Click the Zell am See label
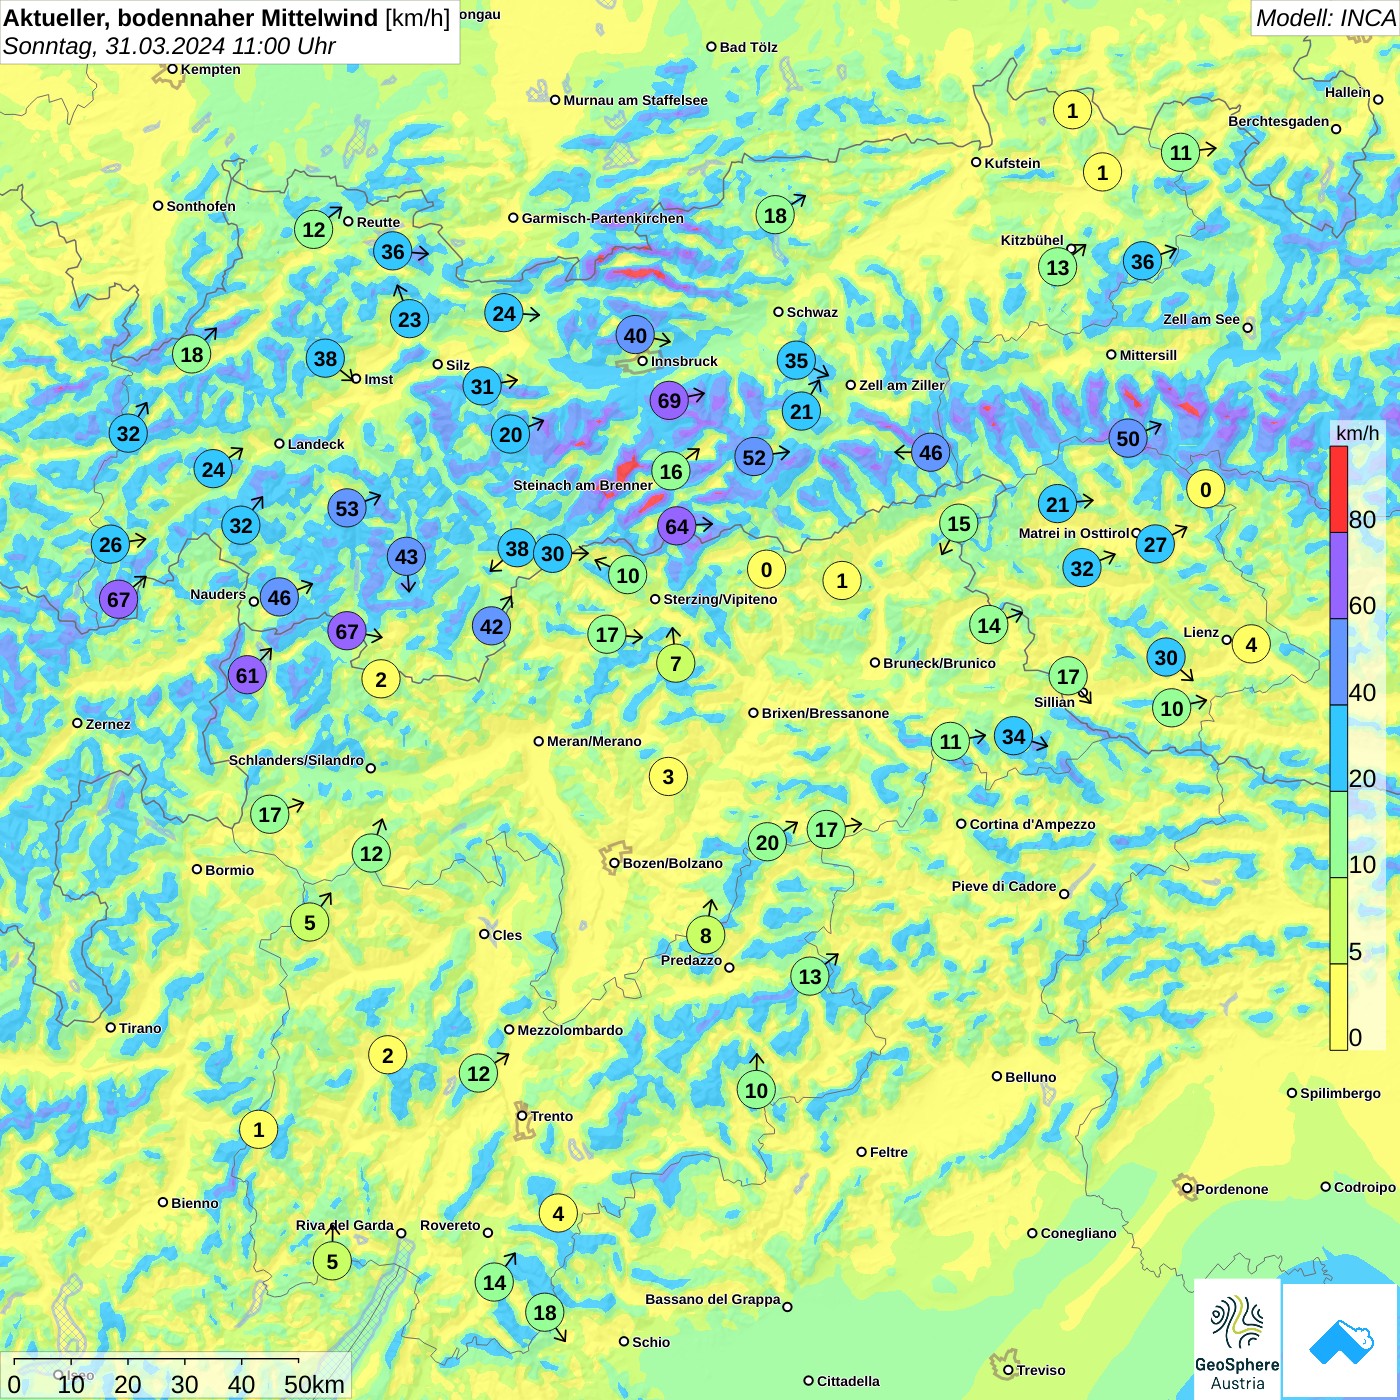Screen dimensions: 1400x1400 tap(1201, 319)
